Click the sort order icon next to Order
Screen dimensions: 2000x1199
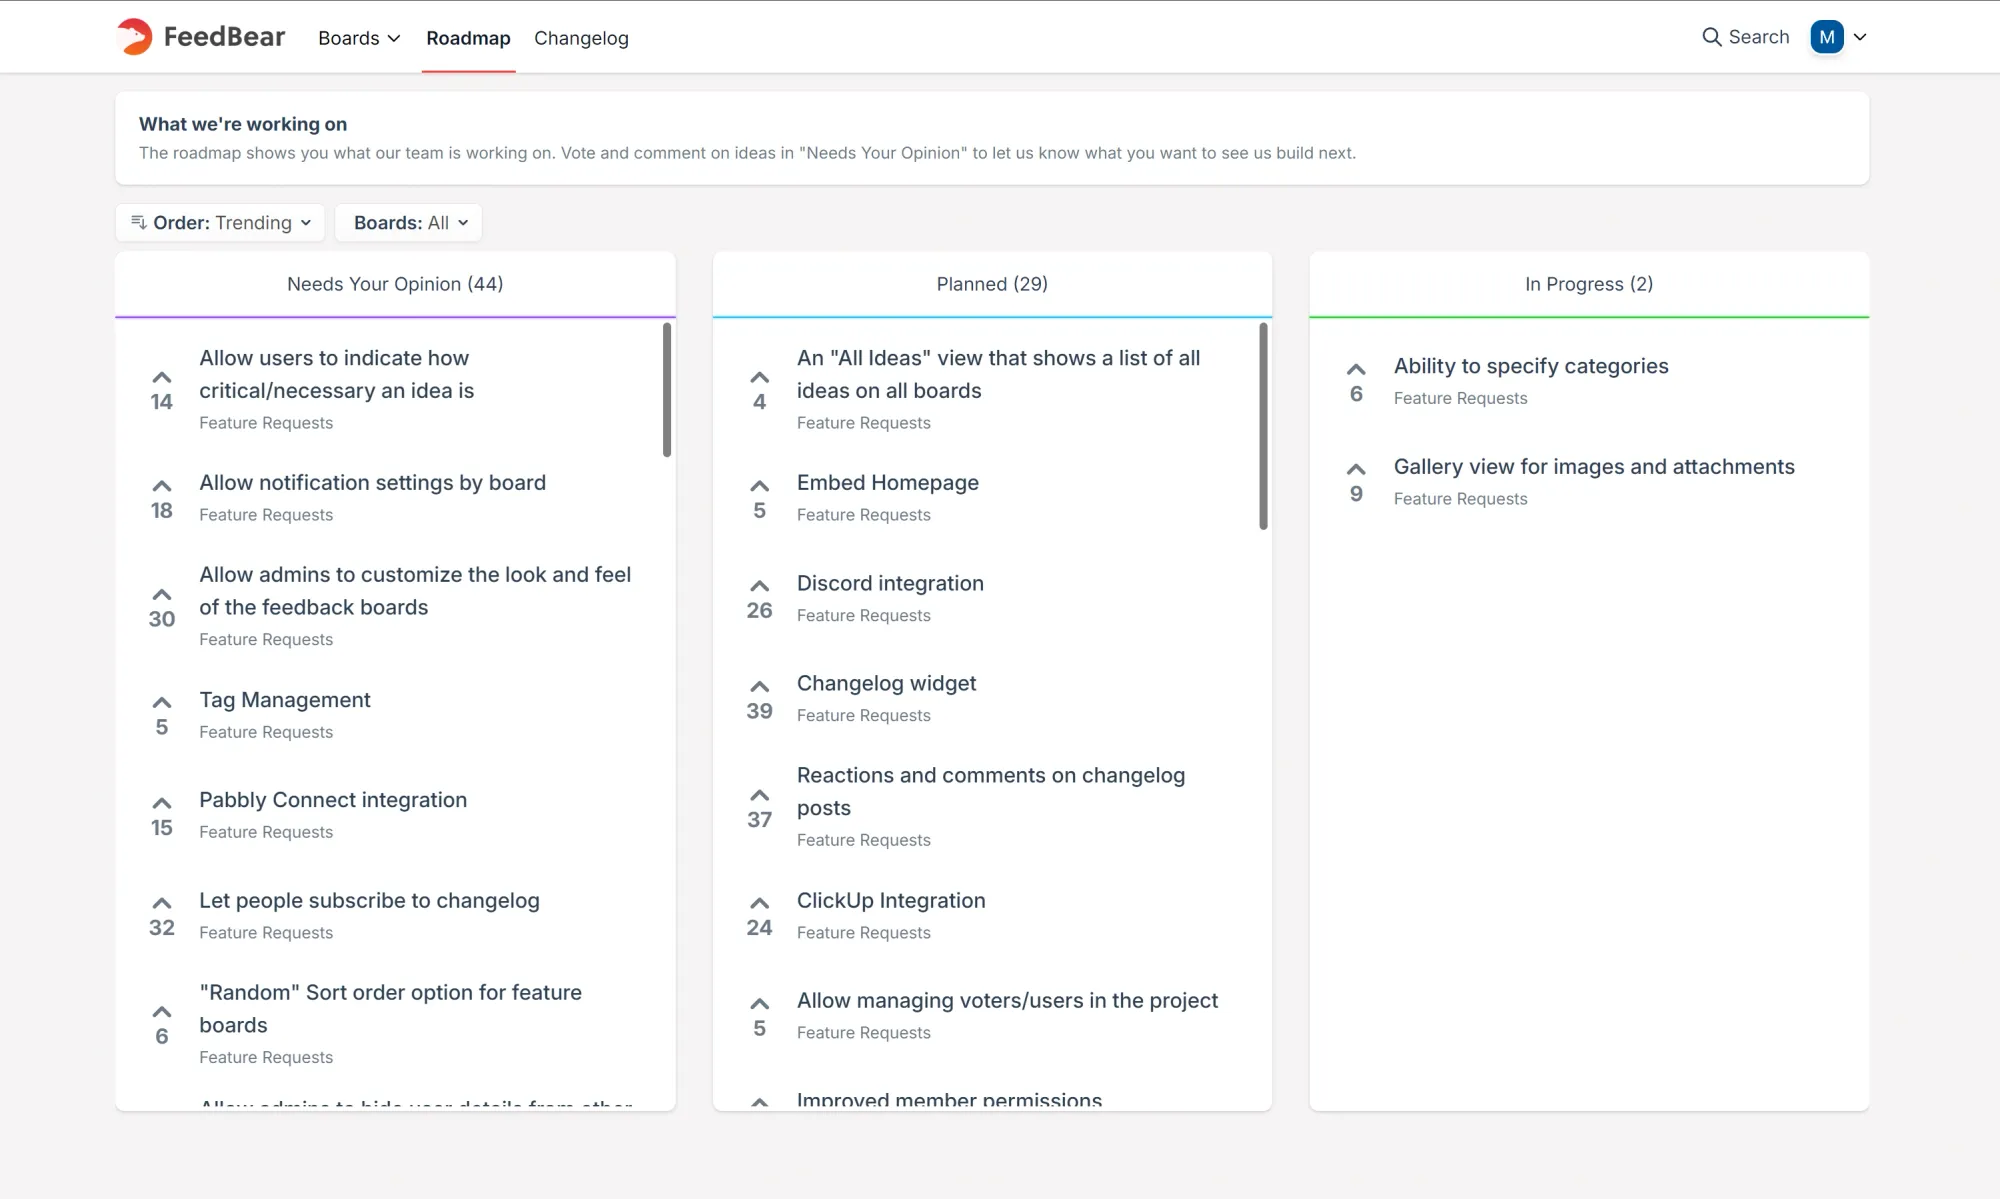[138, 222]
